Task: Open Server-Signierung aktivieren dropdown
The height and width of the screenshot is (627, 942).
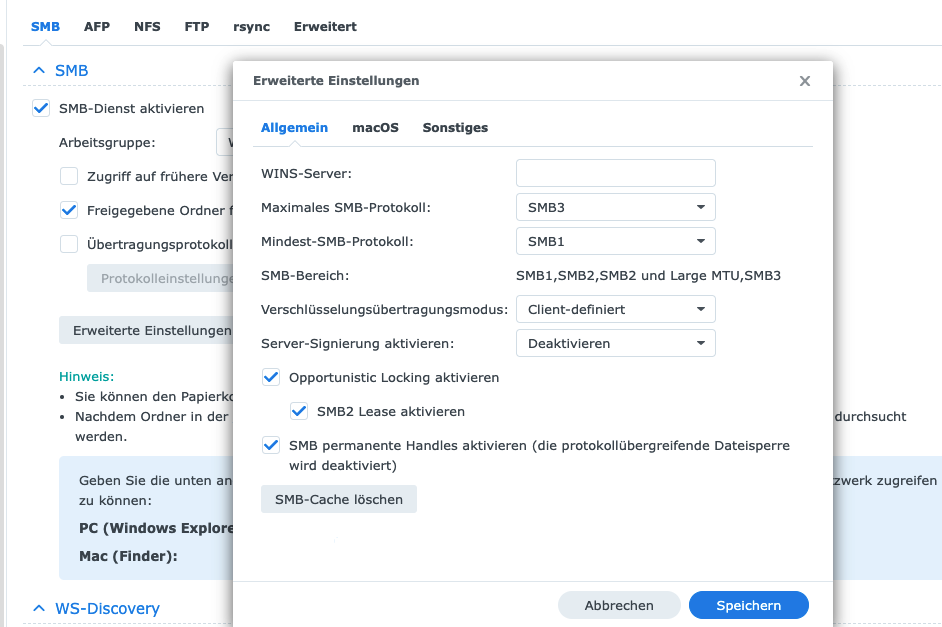Action: point(615,343)
